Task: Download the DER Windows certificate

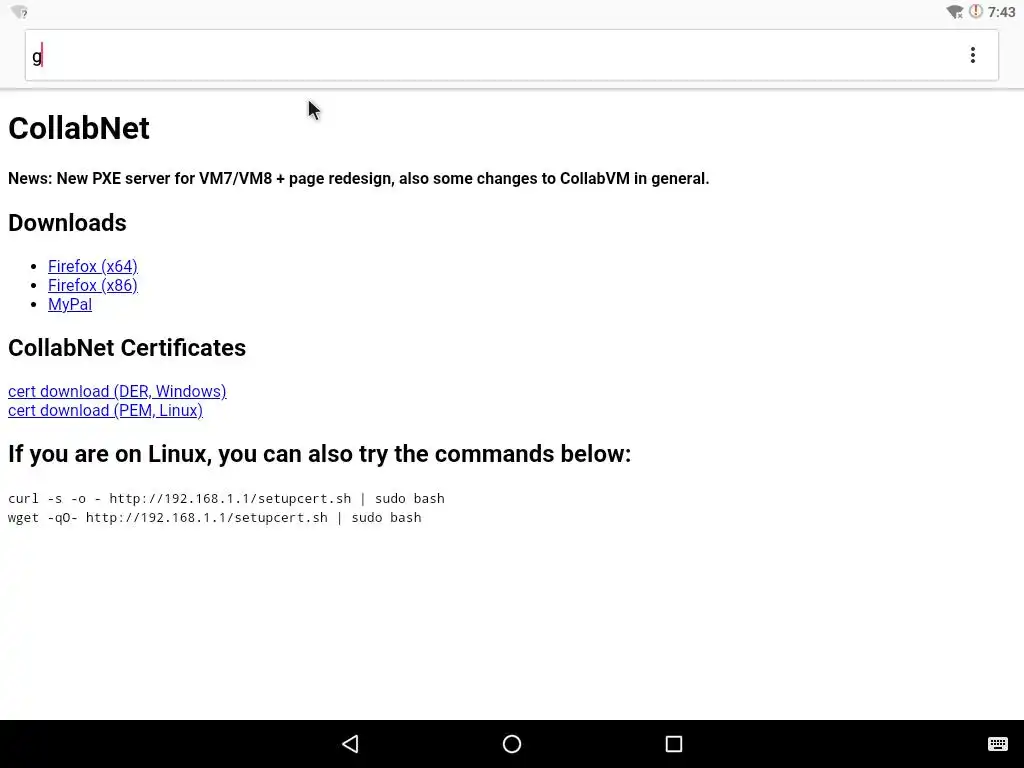Action: click(x=117, y=391)
